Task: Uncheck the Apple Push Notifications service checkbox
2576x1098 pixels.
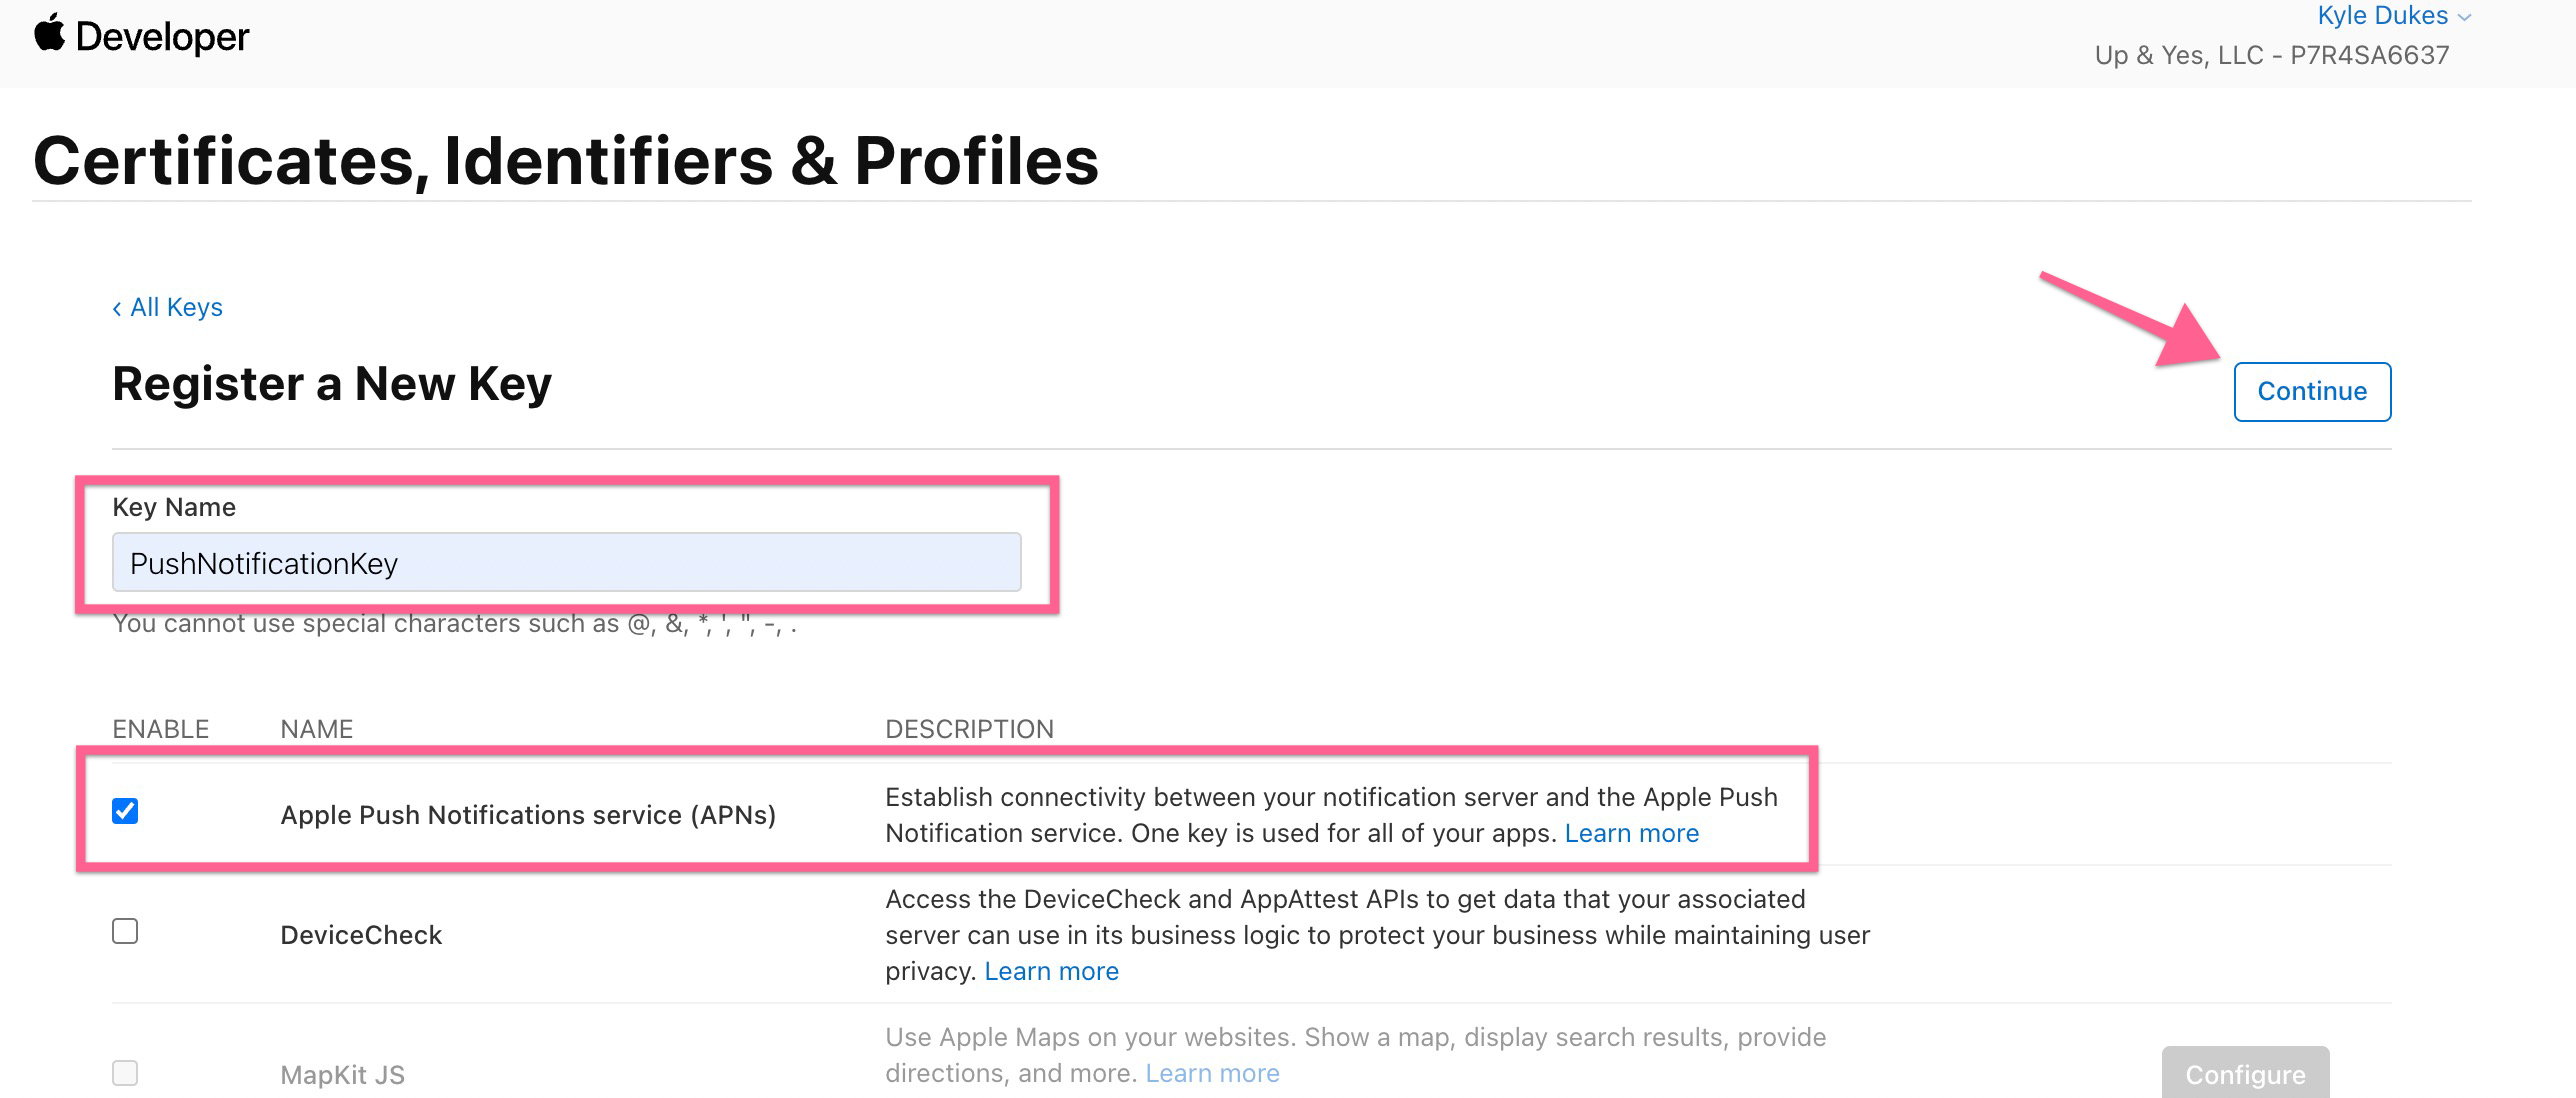Action: [x=125, y=811]
